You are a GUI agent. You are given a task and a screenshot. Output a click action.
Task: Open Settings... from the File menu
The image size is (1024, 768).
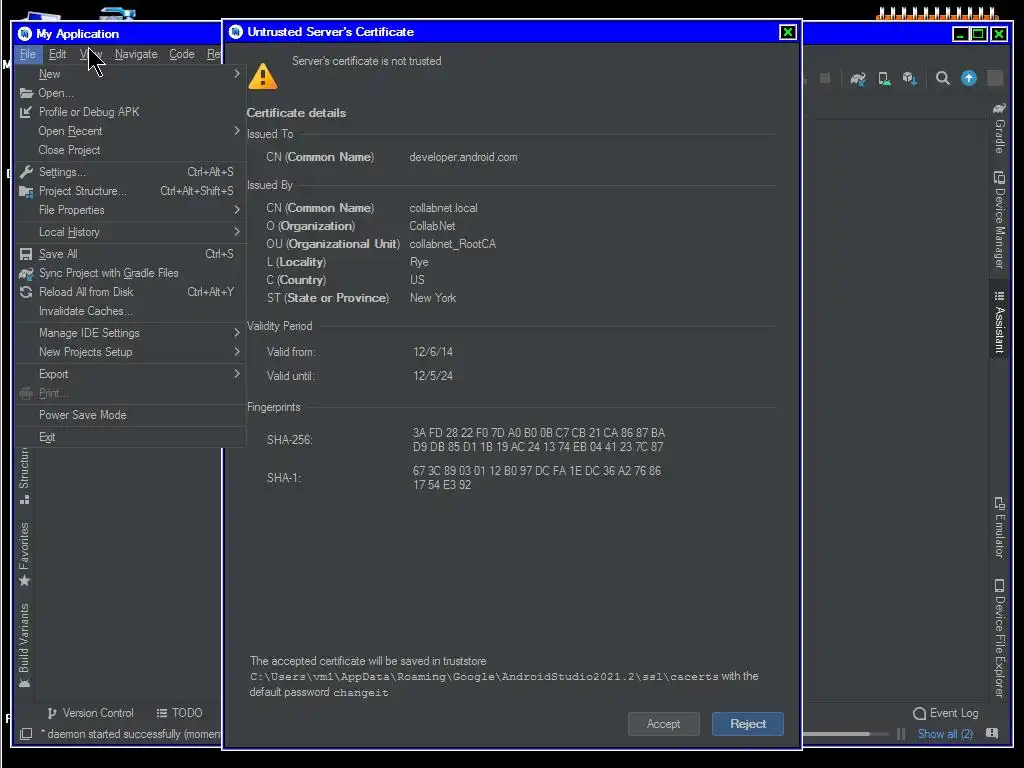pyautogui.click(x=130, y=172)
